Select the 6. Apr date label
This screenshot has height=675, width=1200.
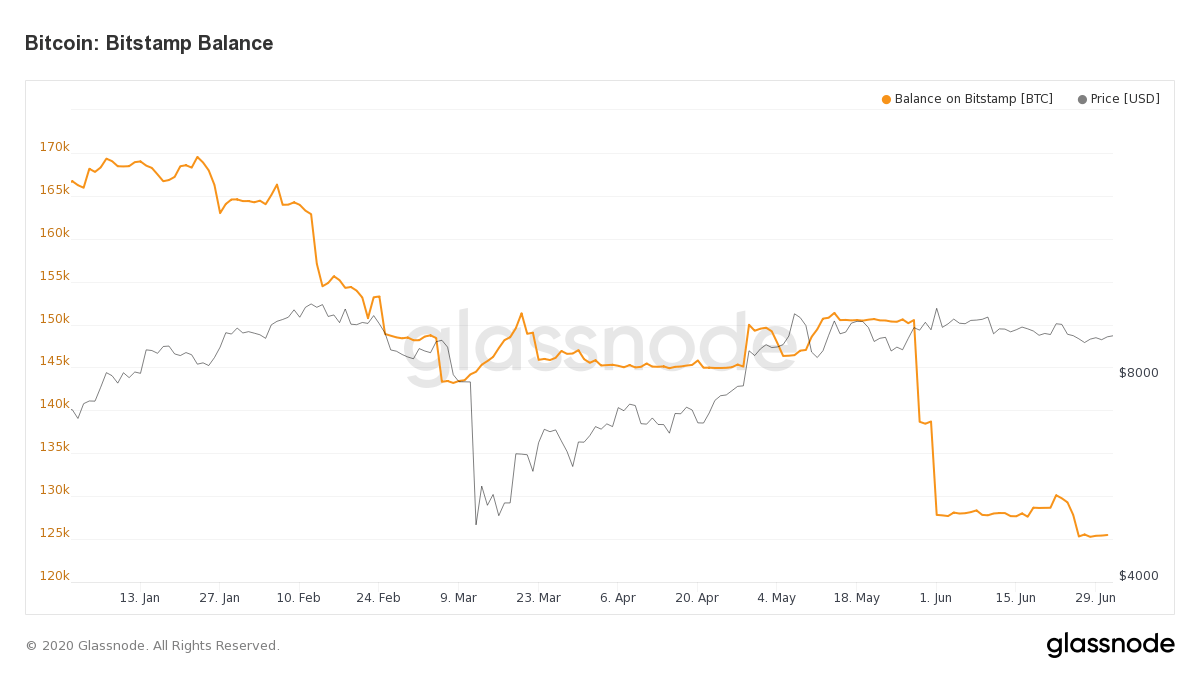pyautogui.click(x=617, y=598)
